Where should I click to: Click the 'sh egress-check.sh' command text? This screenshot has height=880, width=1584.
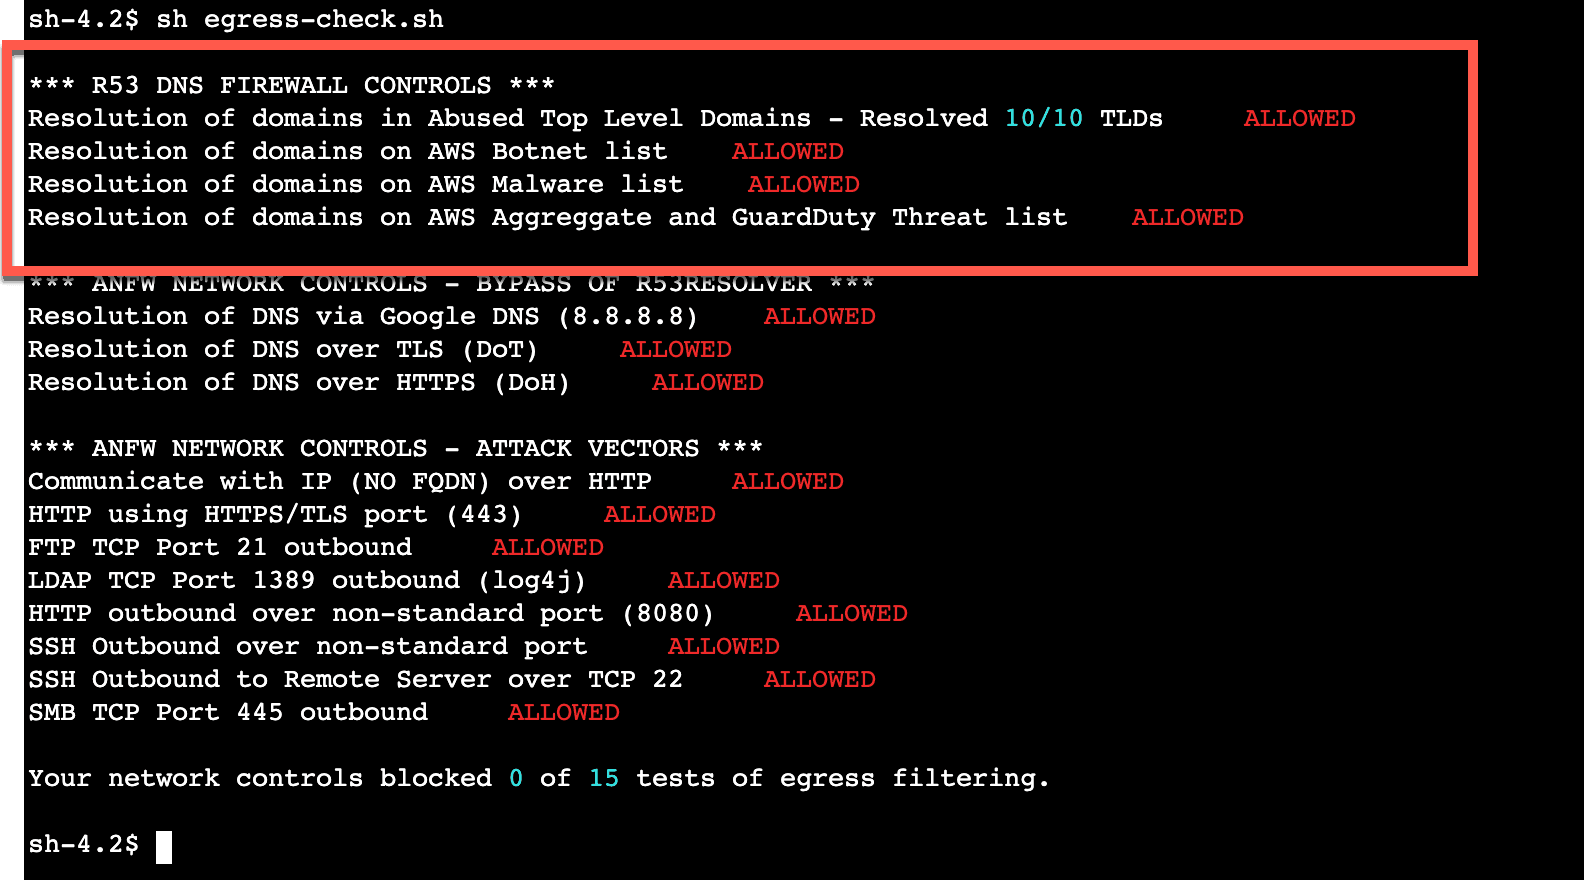click(300, 20)
